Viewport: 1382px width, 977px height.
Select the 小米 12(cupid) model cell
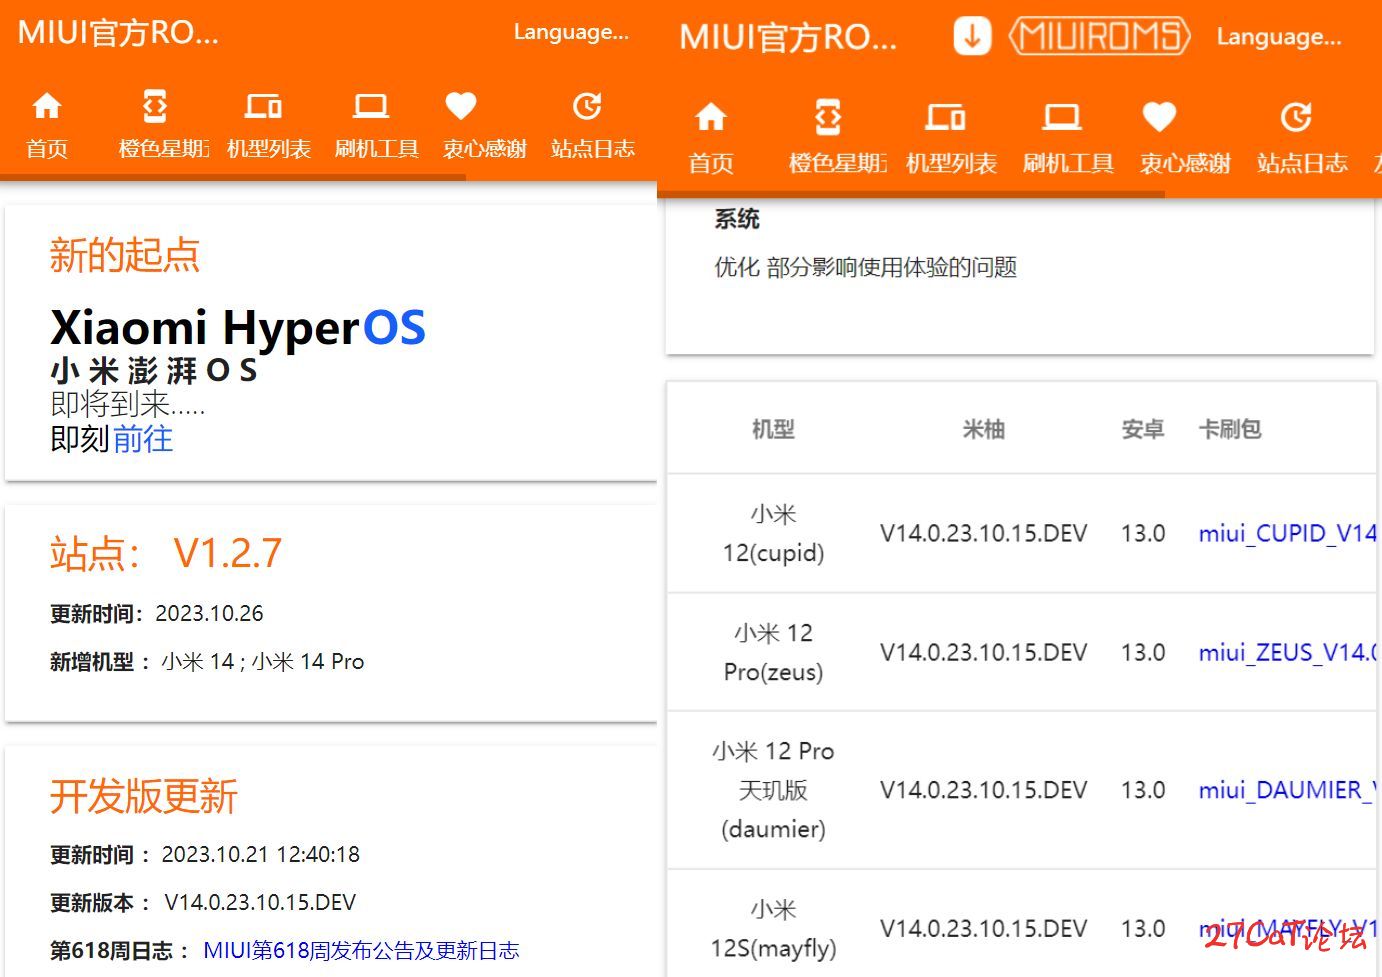(x=773, y=533)
